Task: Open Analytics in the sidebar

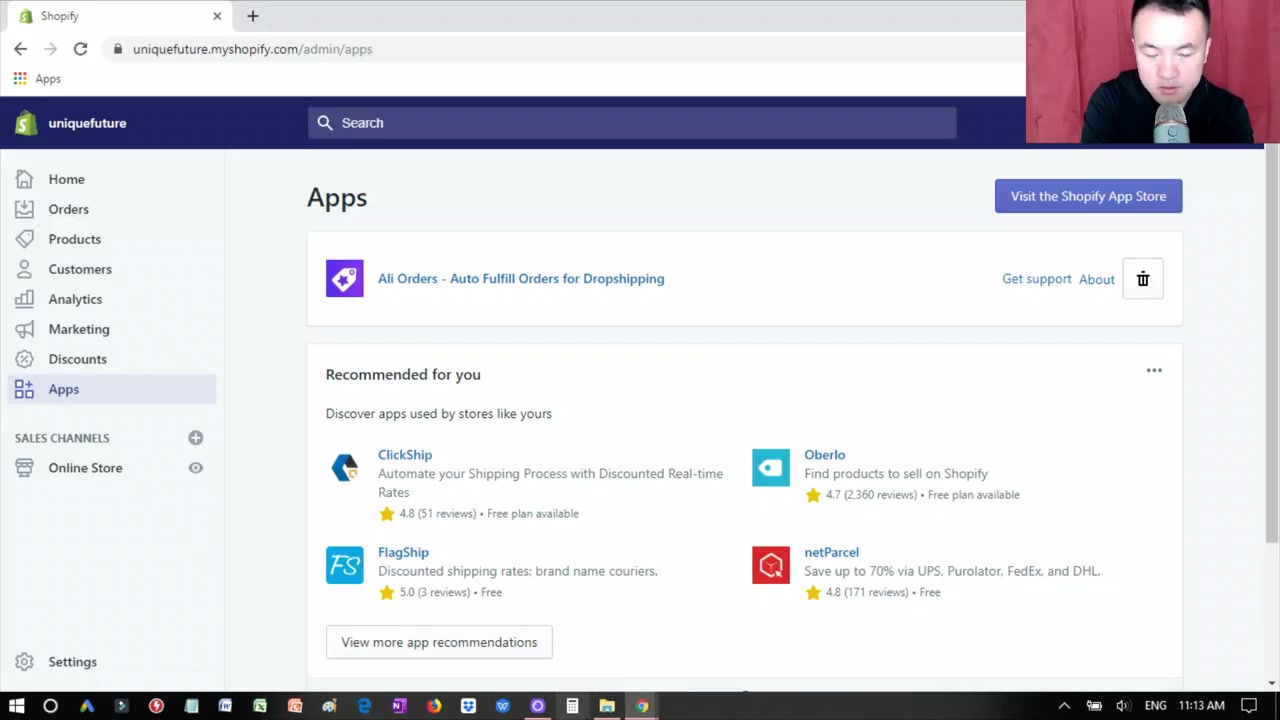Action: 75,299
